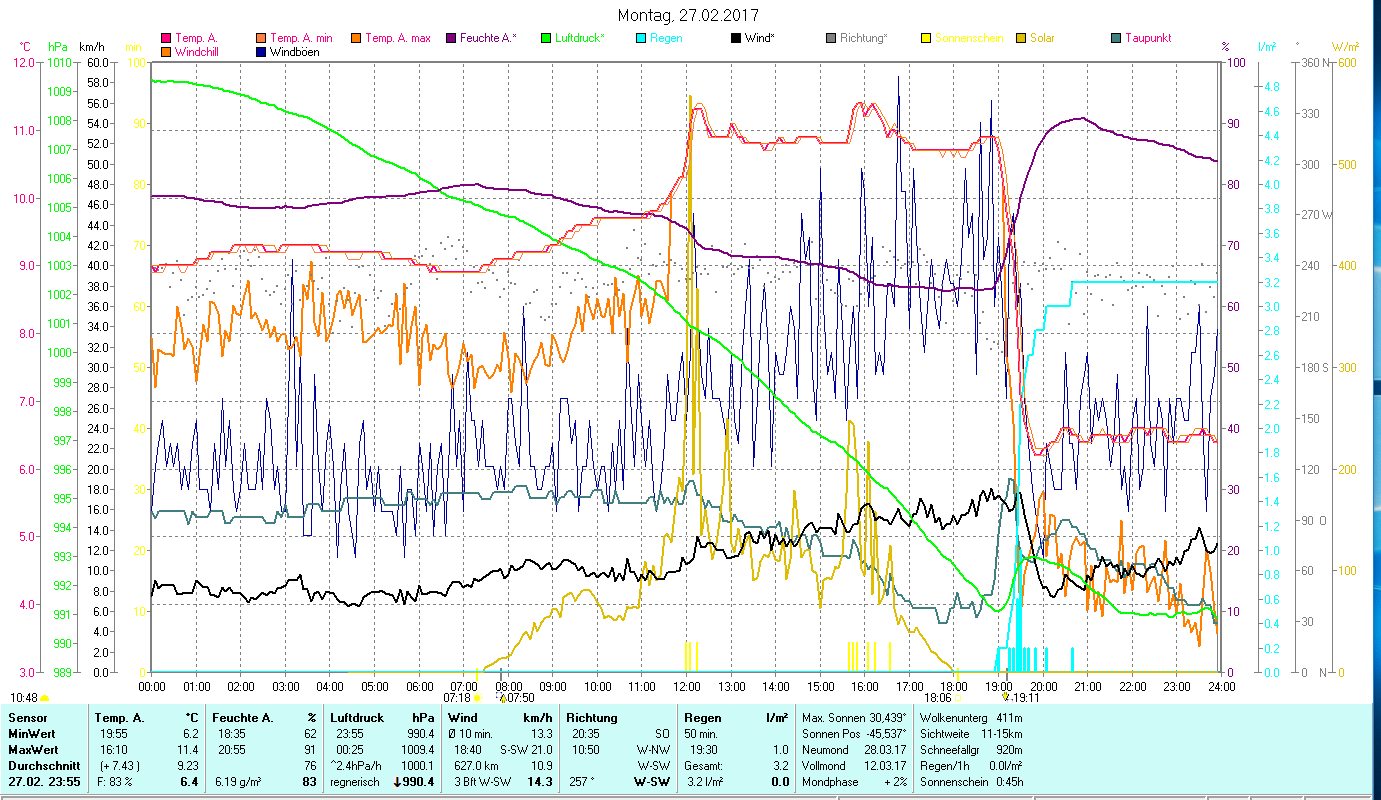Click the '24:00' time axis label

(x=1222, y=687)
